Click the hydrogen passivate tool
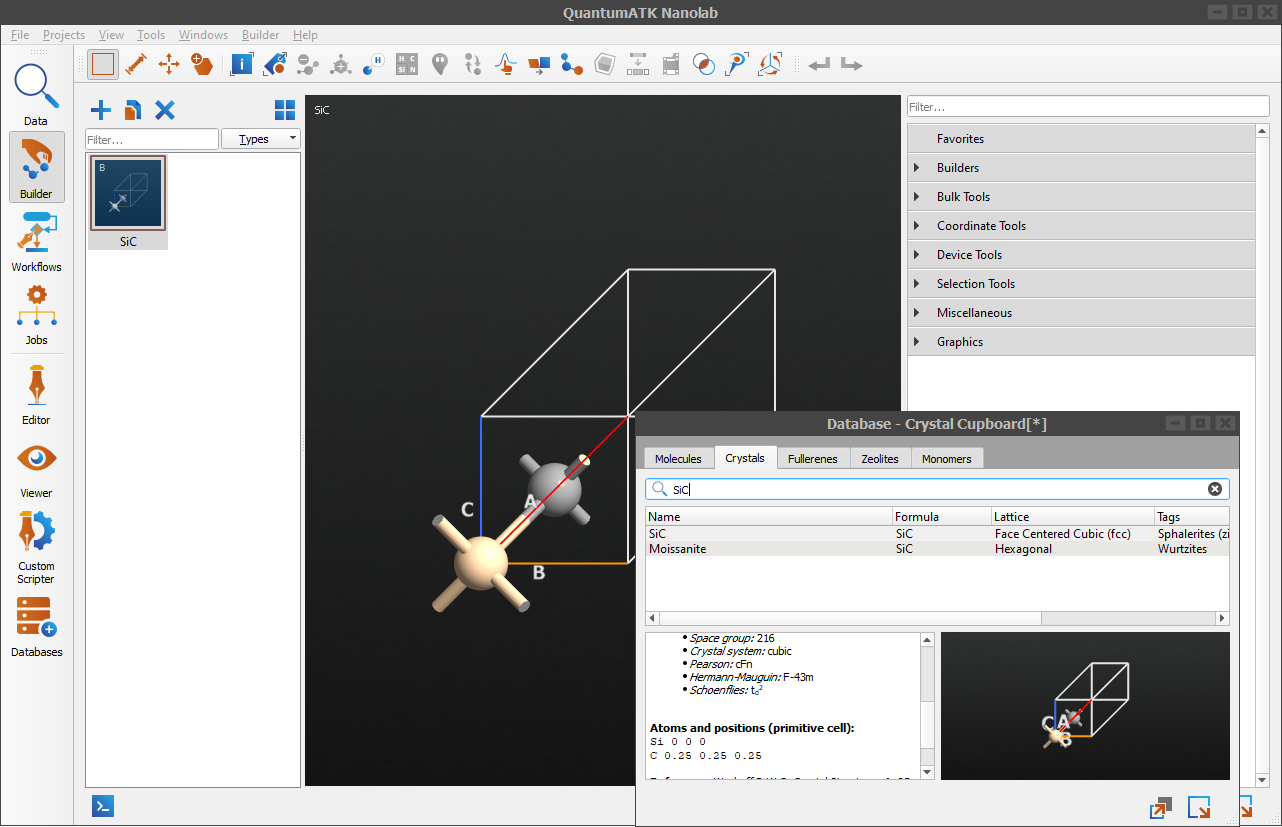 point(374,64)
